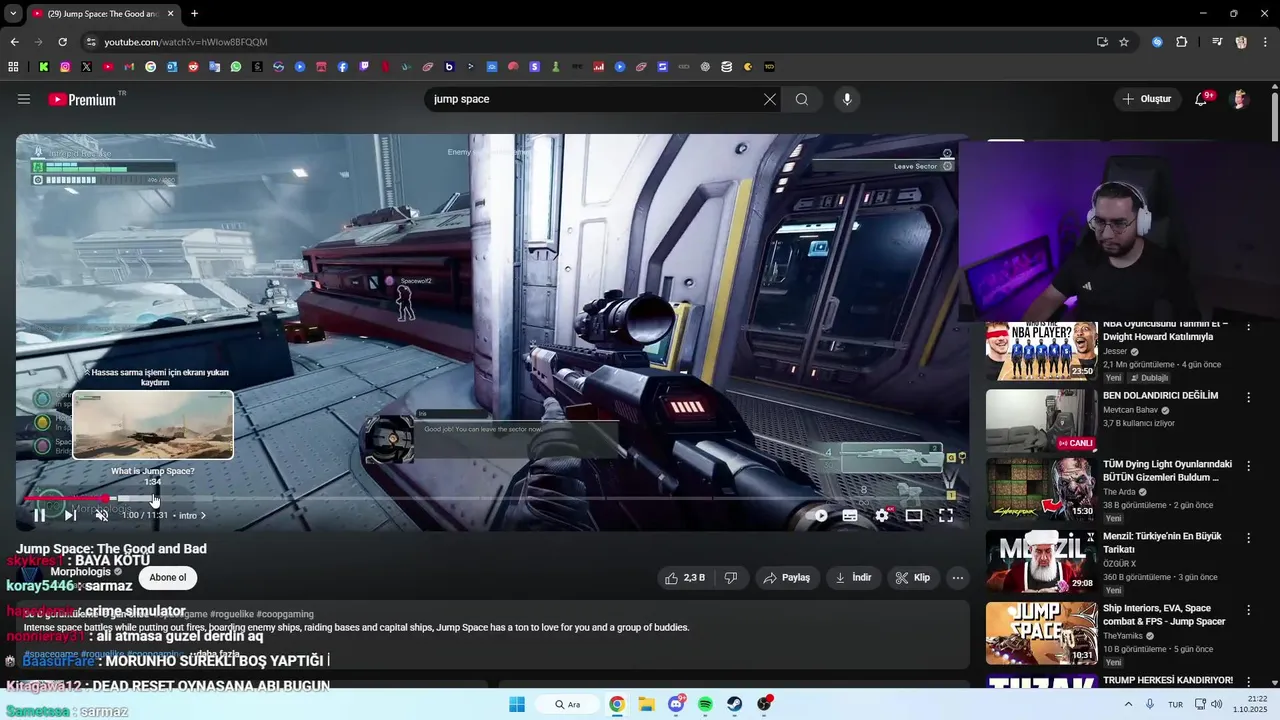Screen dimensions: 1280x720
Task: Open the Facebook bookmark icon
Action: pos(343,67)
